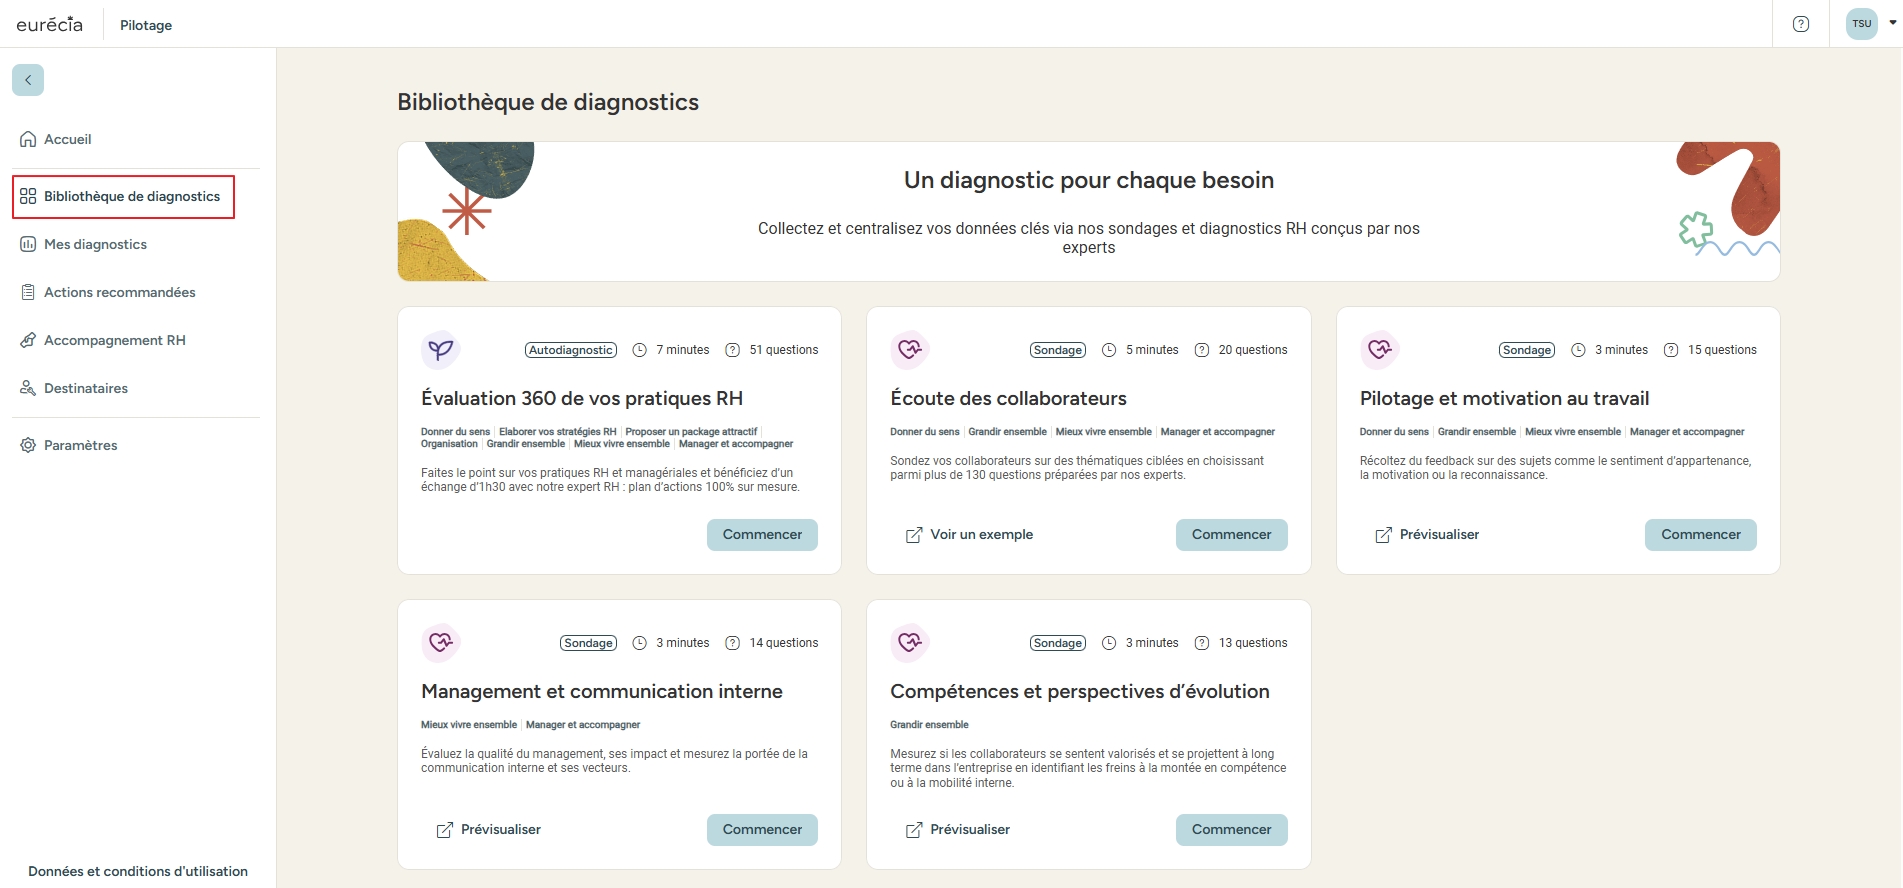Open the TSU user account dropdown
Image resolution: width=1903 pixels, height=888 pixels.
(x=1871, y=24)
